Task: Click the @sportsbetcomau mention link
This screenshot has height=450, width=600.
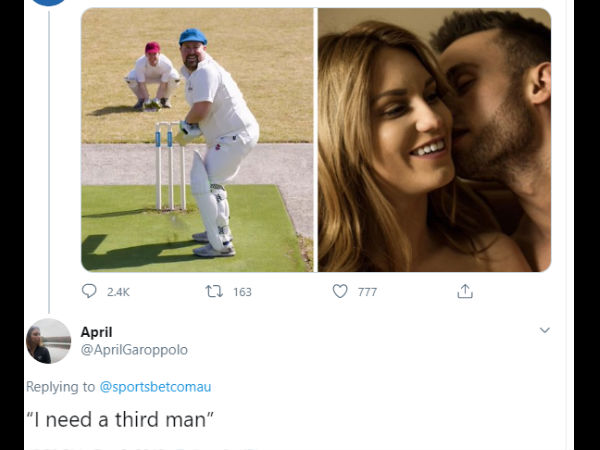Action: 155,386
